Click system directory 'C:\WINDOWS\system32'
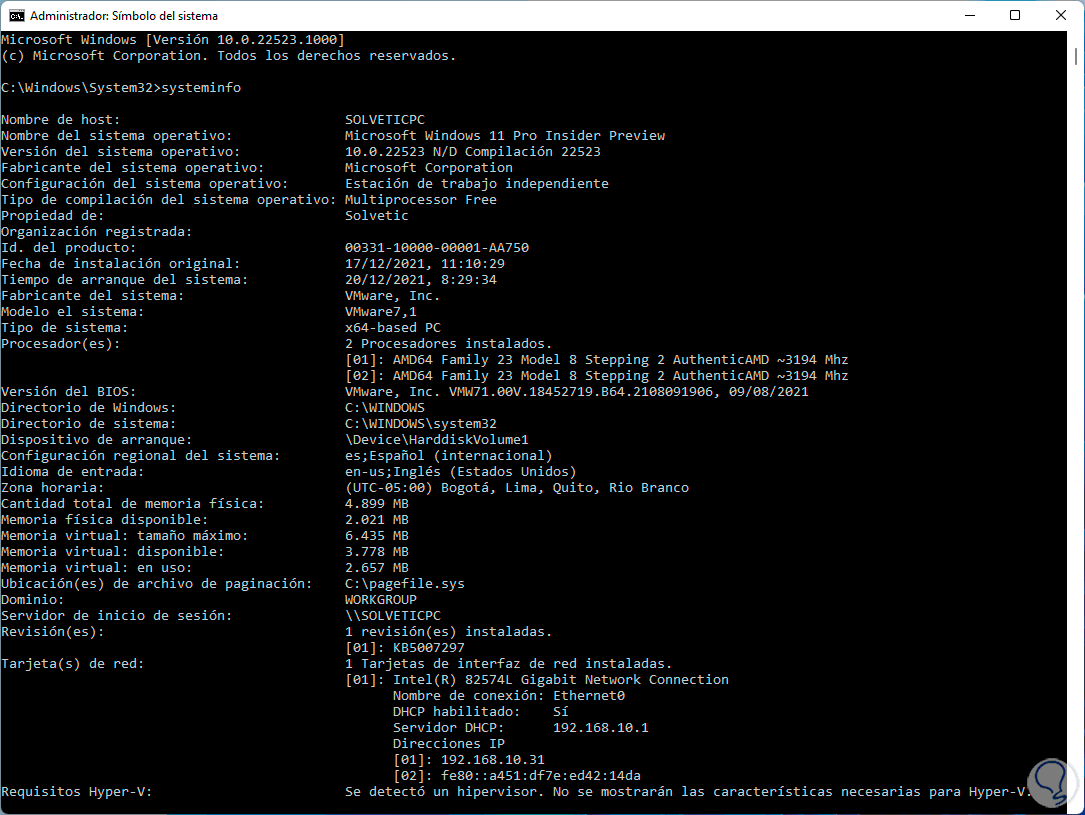Viewport: 1085px width, 815px height. tap(421, 423)
